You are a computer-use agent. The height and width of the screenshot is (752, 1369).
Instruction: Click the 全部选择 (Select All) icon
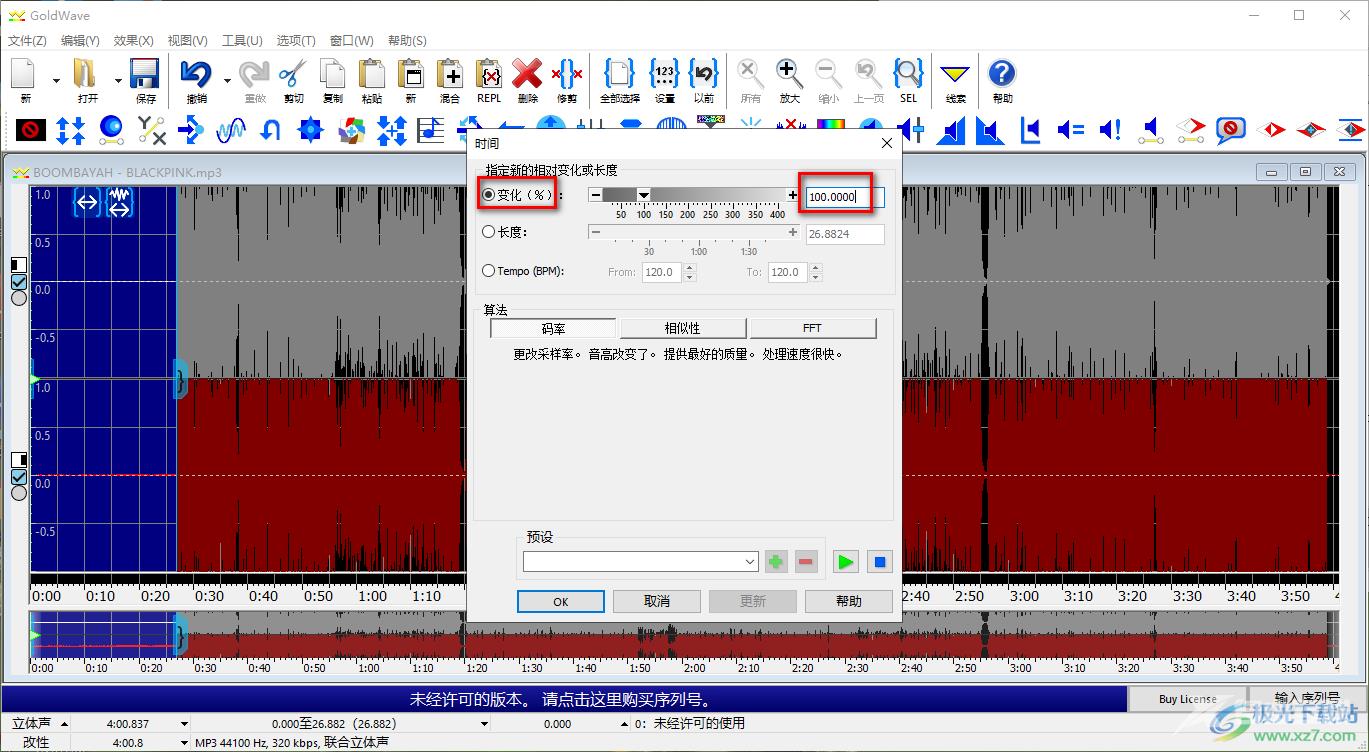tap(620, 74)
